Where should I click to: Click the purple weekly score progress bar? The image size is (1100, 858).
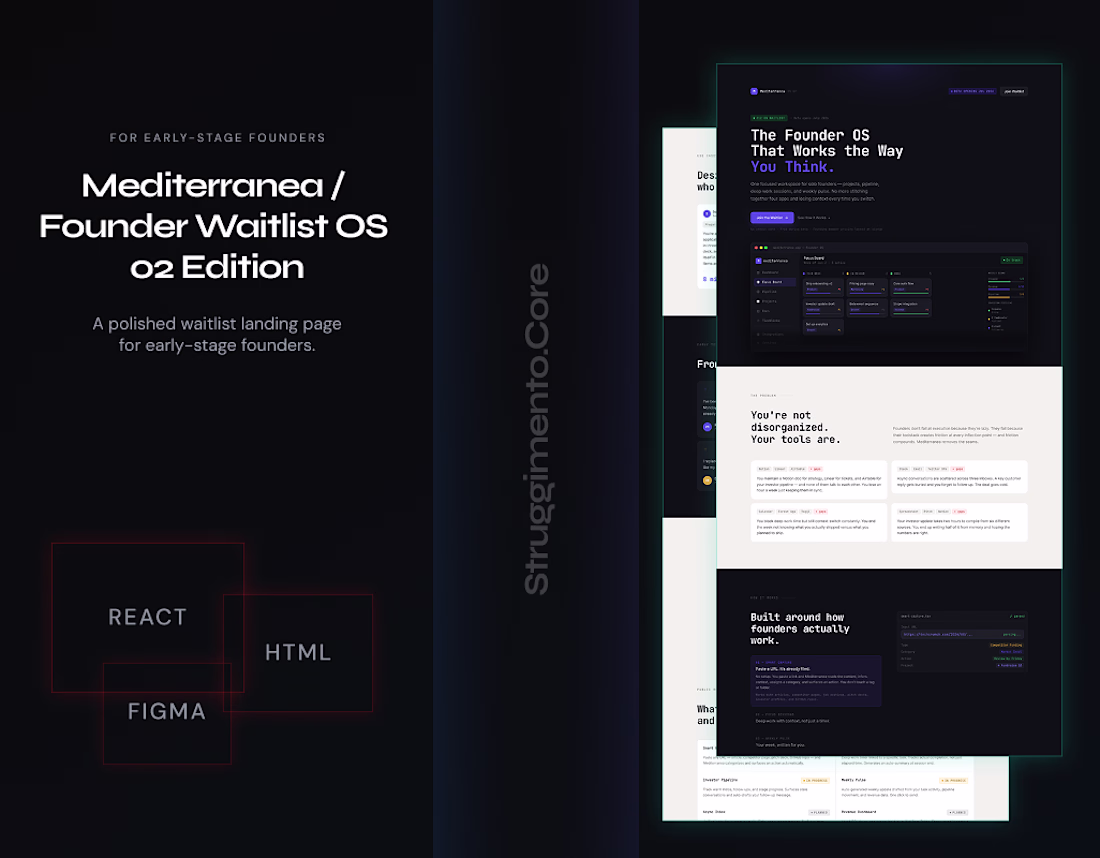pos(1006,289)
